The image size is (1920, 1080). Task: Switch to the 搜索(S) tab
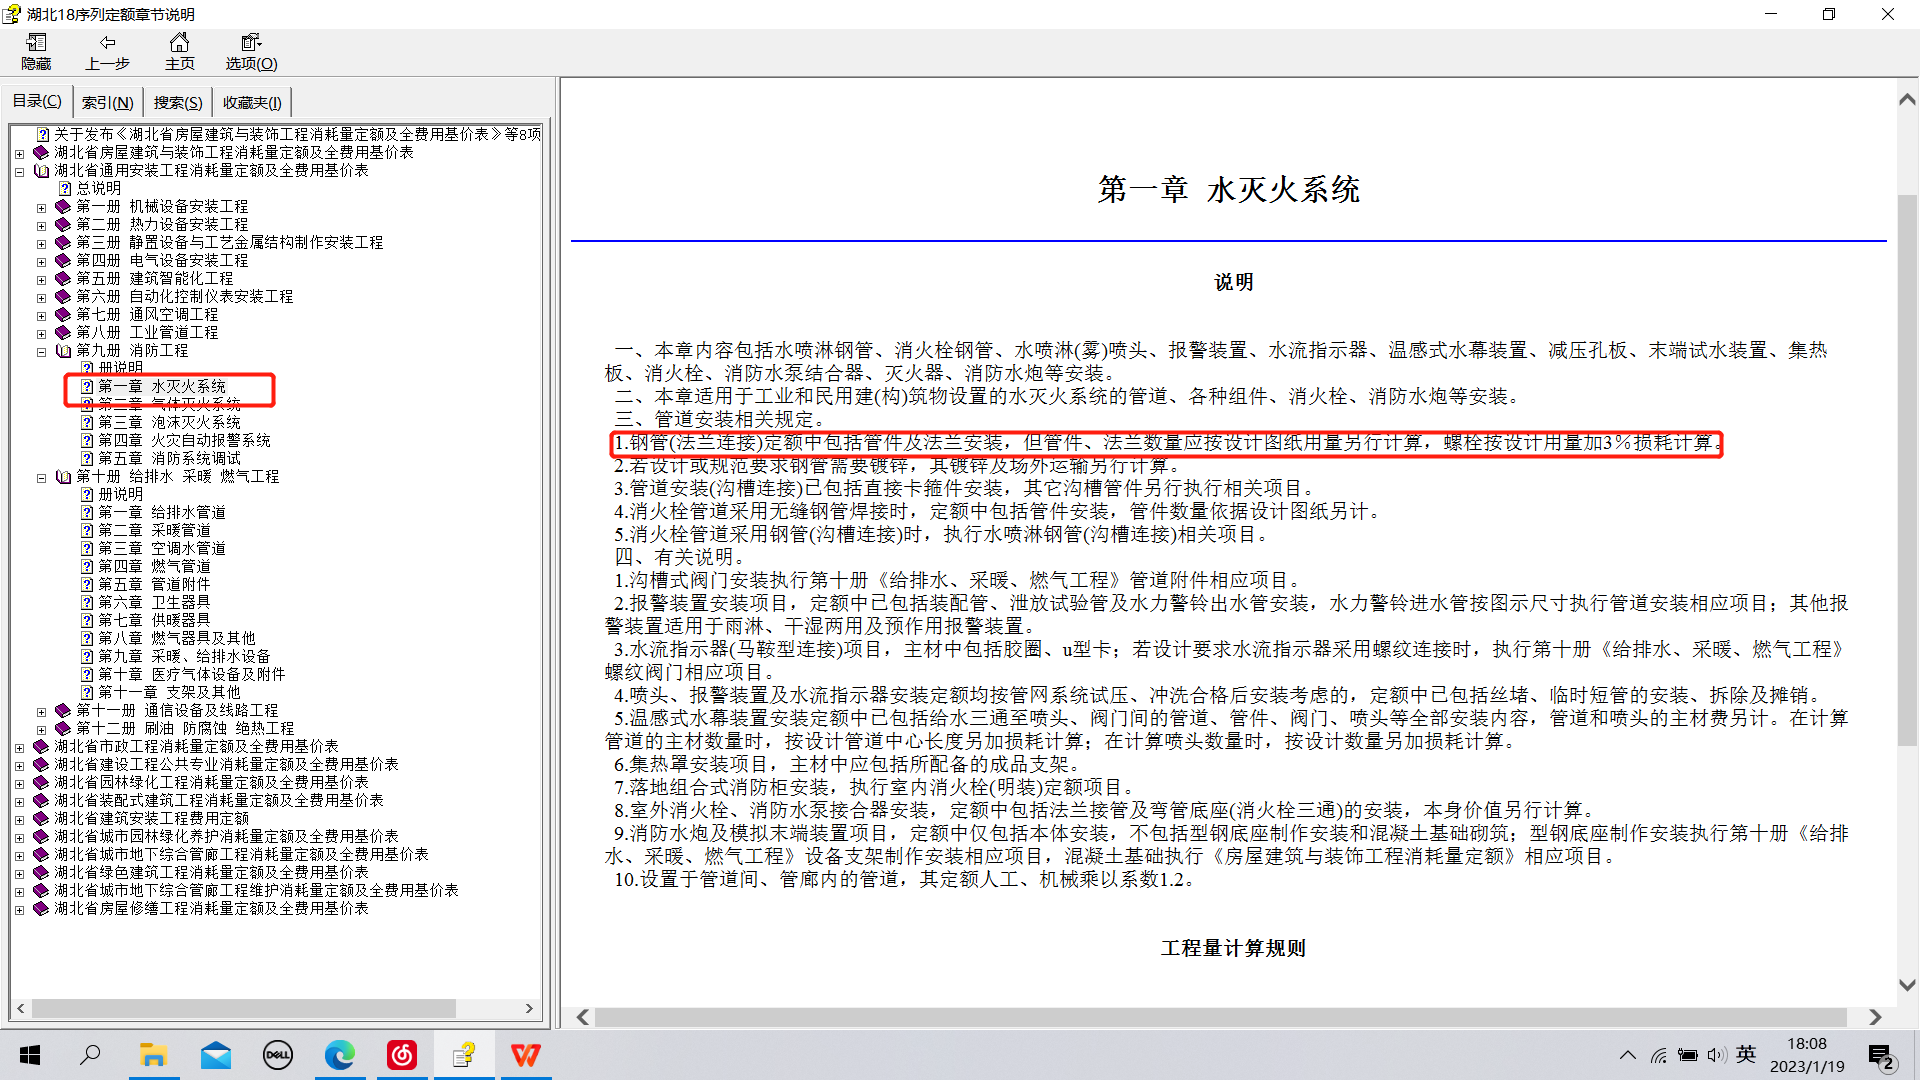(x=178, y=102)
